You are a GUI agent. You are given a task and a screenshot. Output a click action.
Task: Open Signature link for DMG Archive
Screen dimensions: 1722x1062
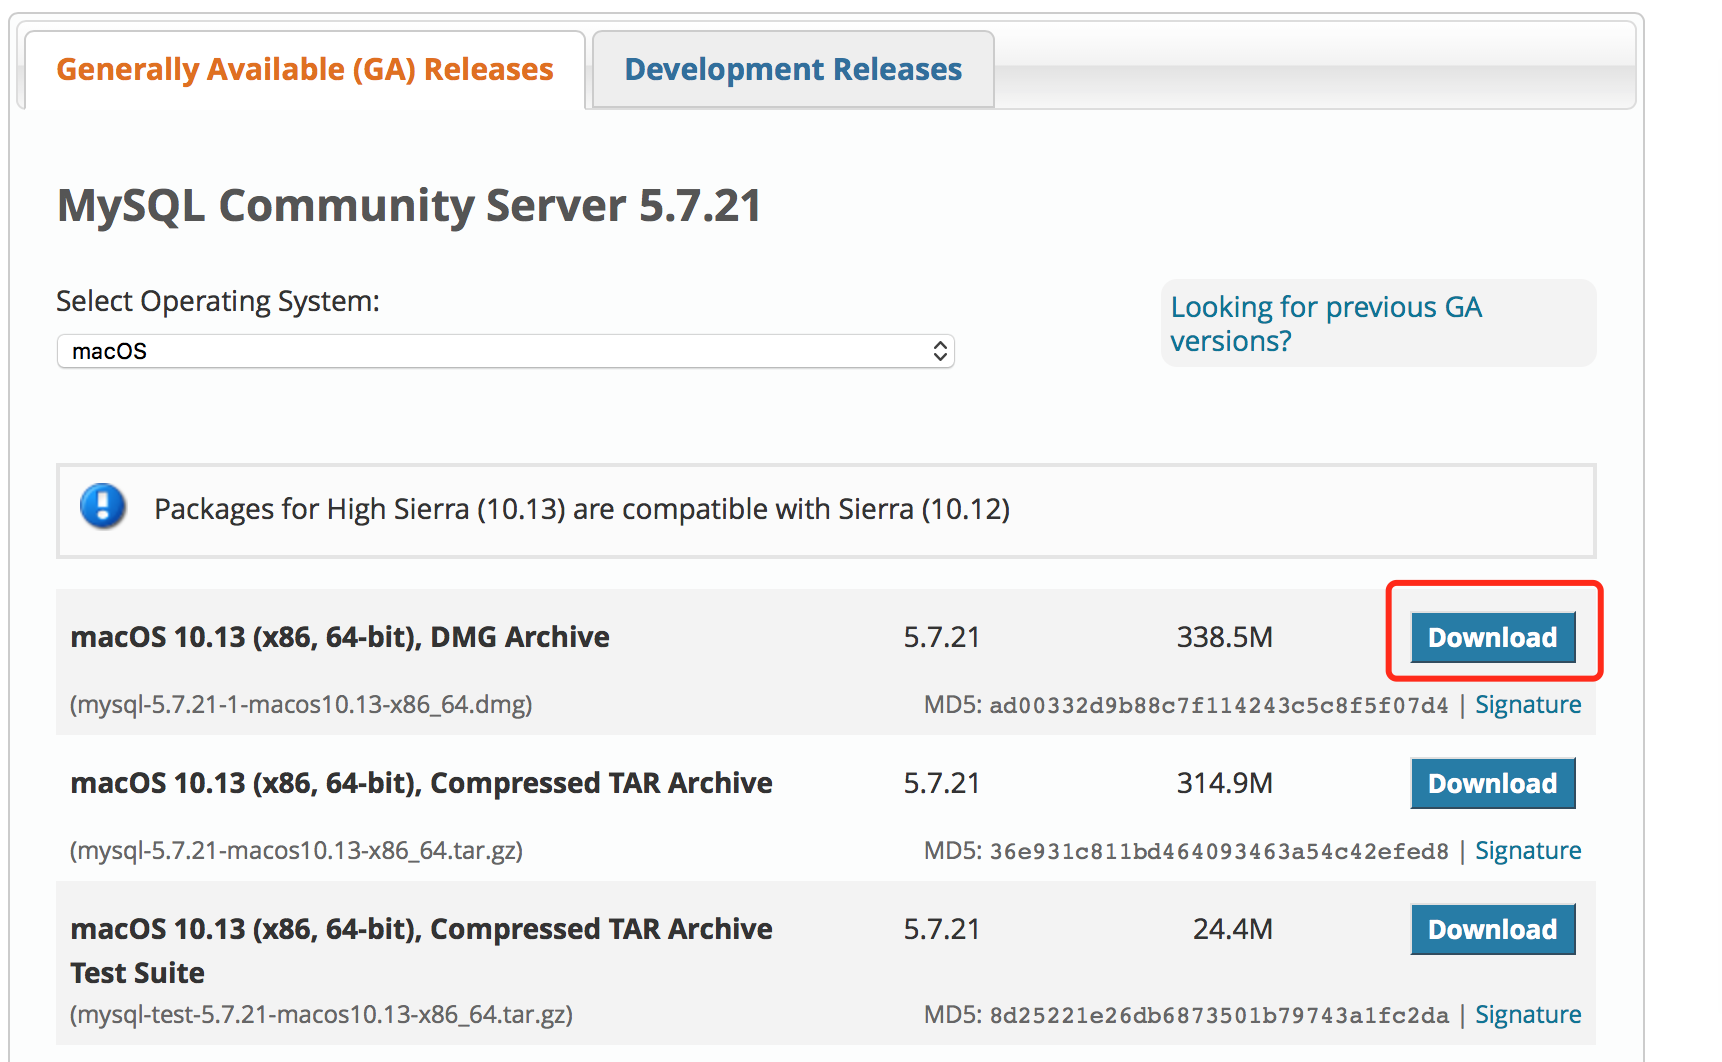coord(1527,705)
